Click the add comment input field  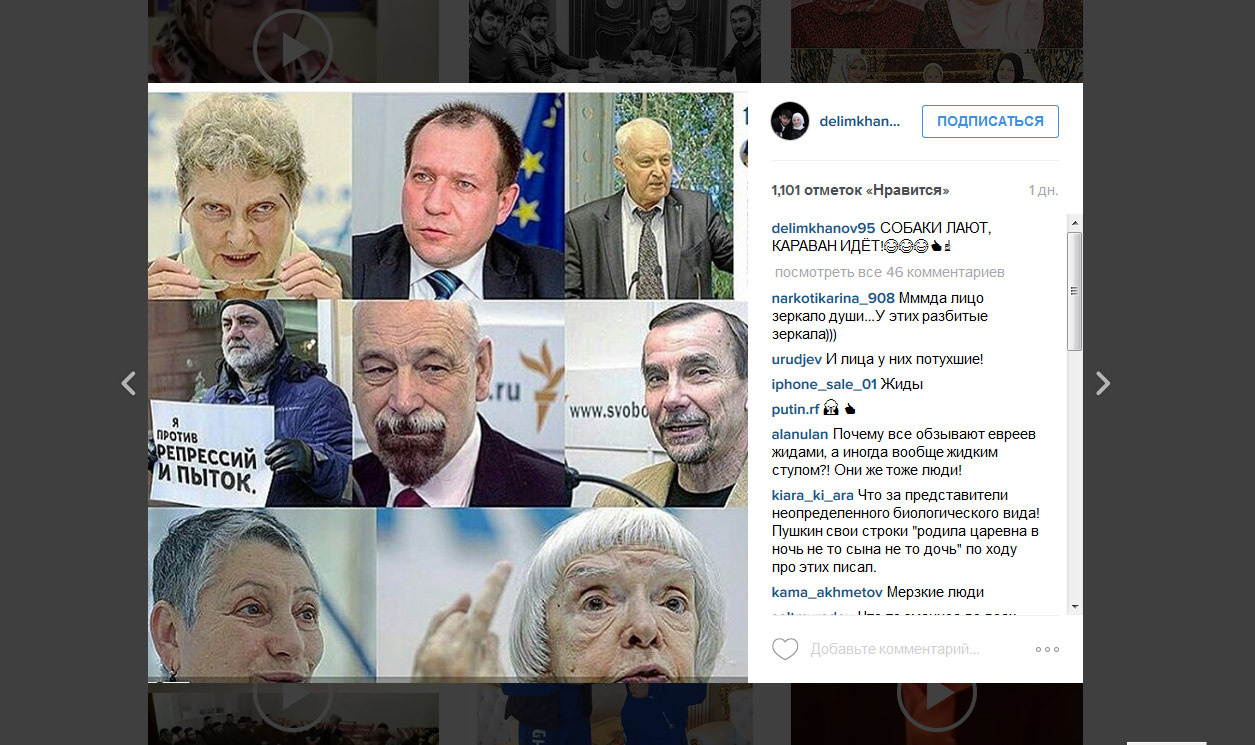(x=915, y=649)
